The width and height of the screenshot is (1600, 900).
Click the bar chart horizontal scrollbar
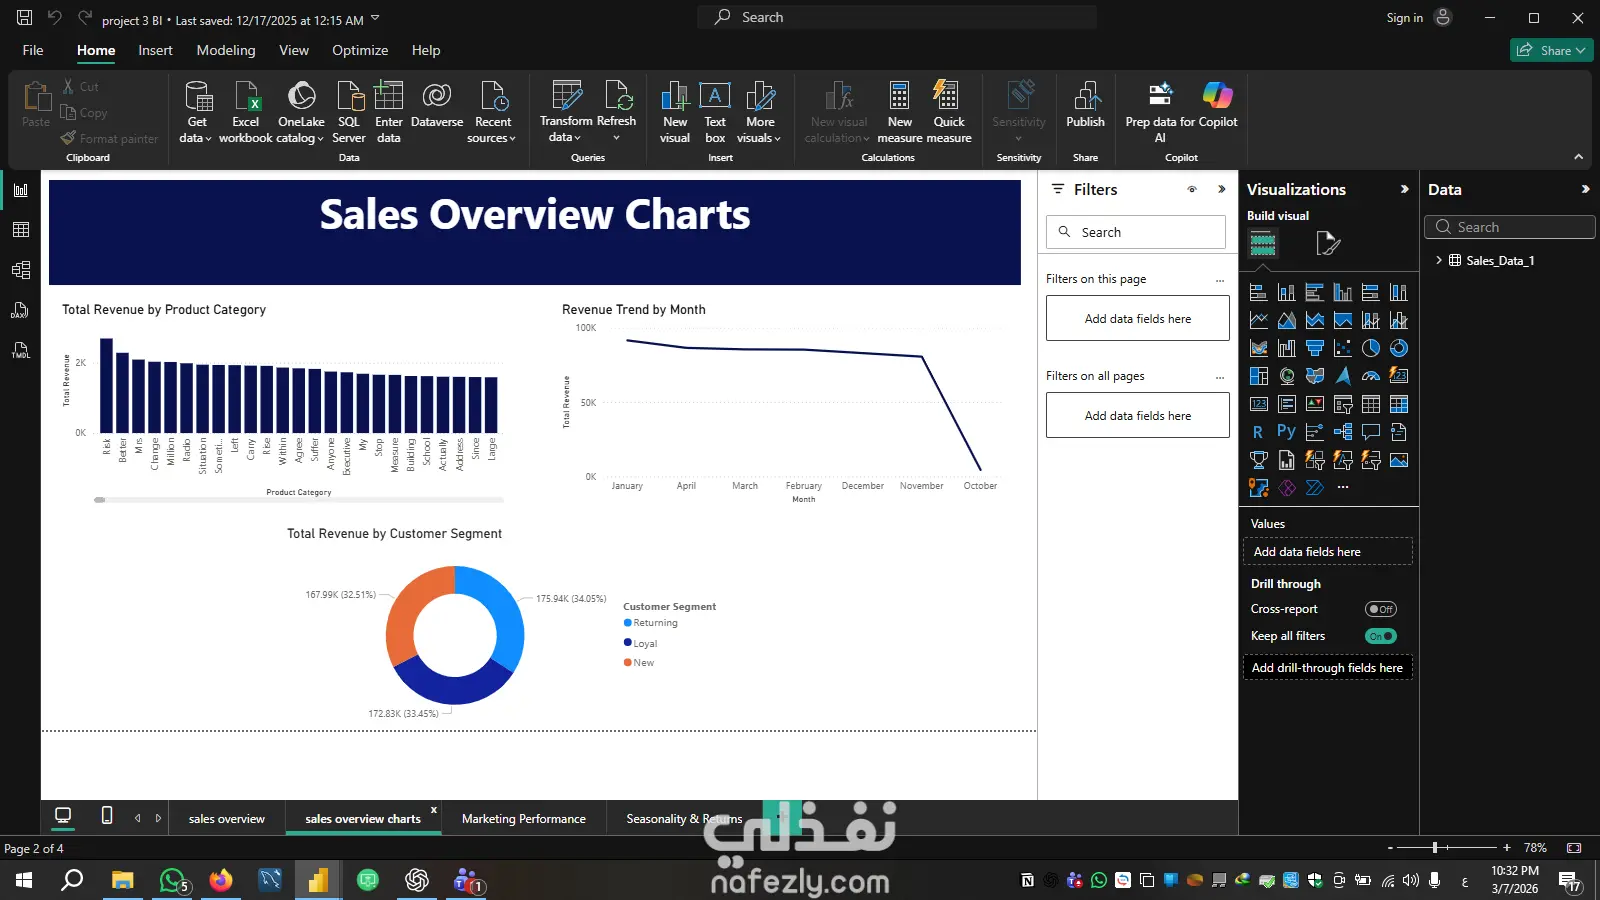point(298,499)
